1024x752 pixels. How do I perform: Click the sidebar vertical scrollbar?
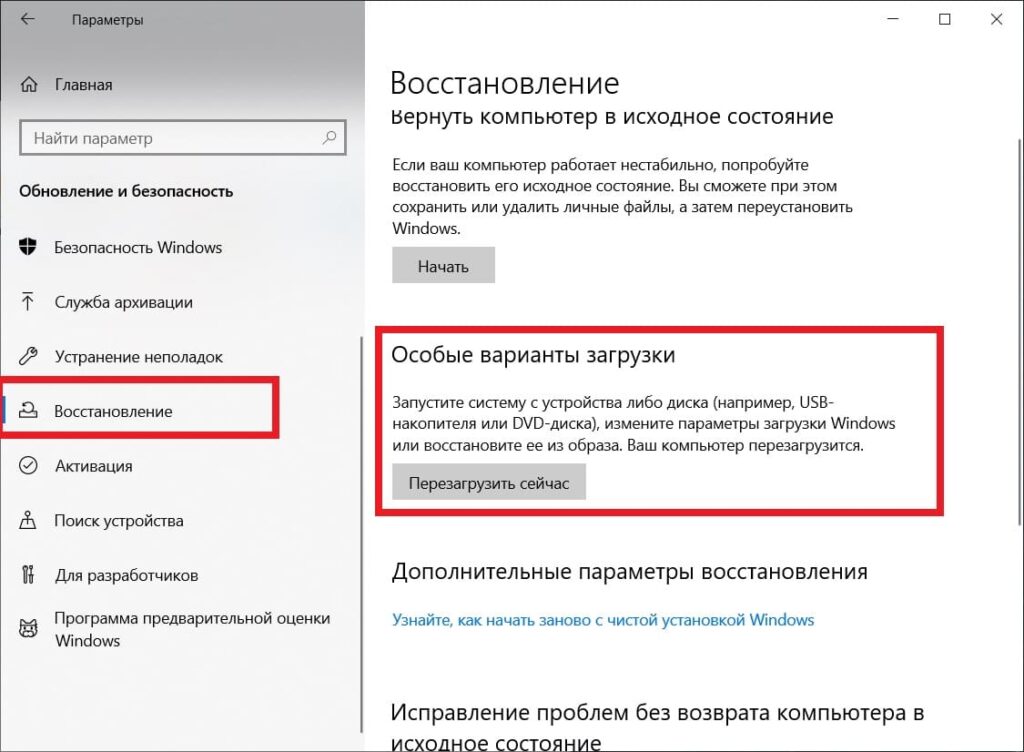tap(361, 535)
